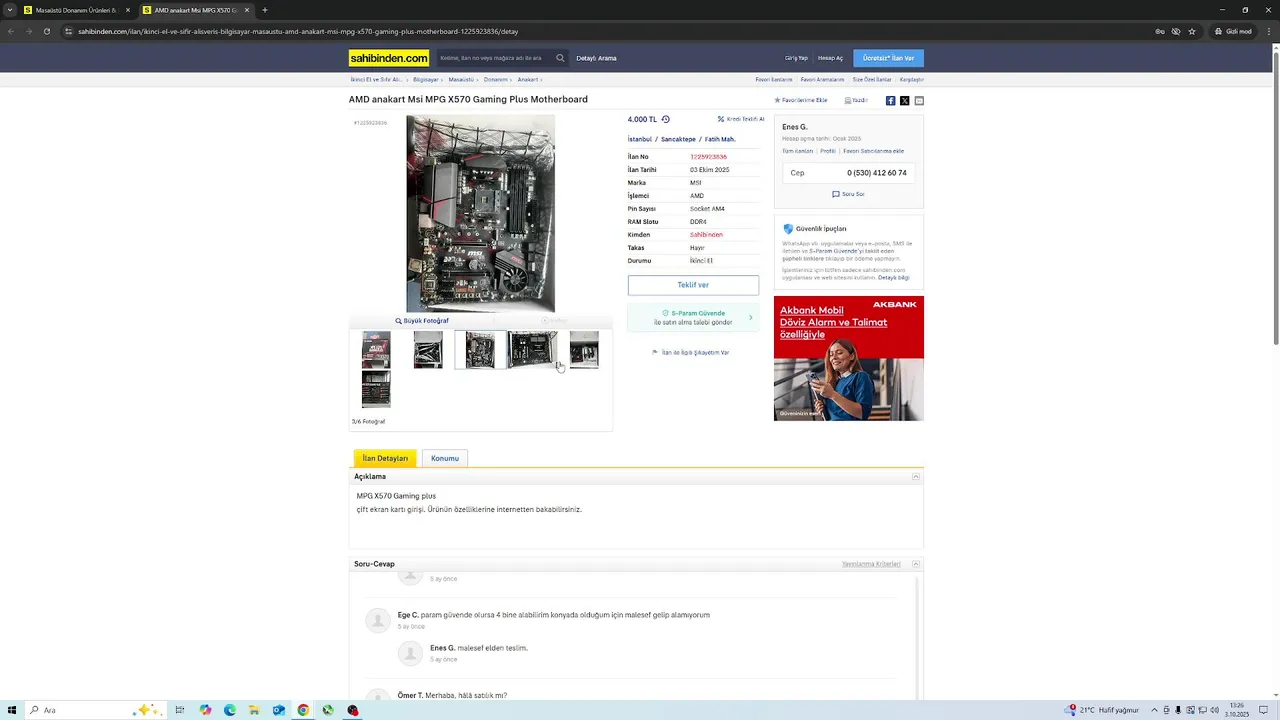Click the Soru Sor chat icon
1280x720 pixels.
point(848,194)
